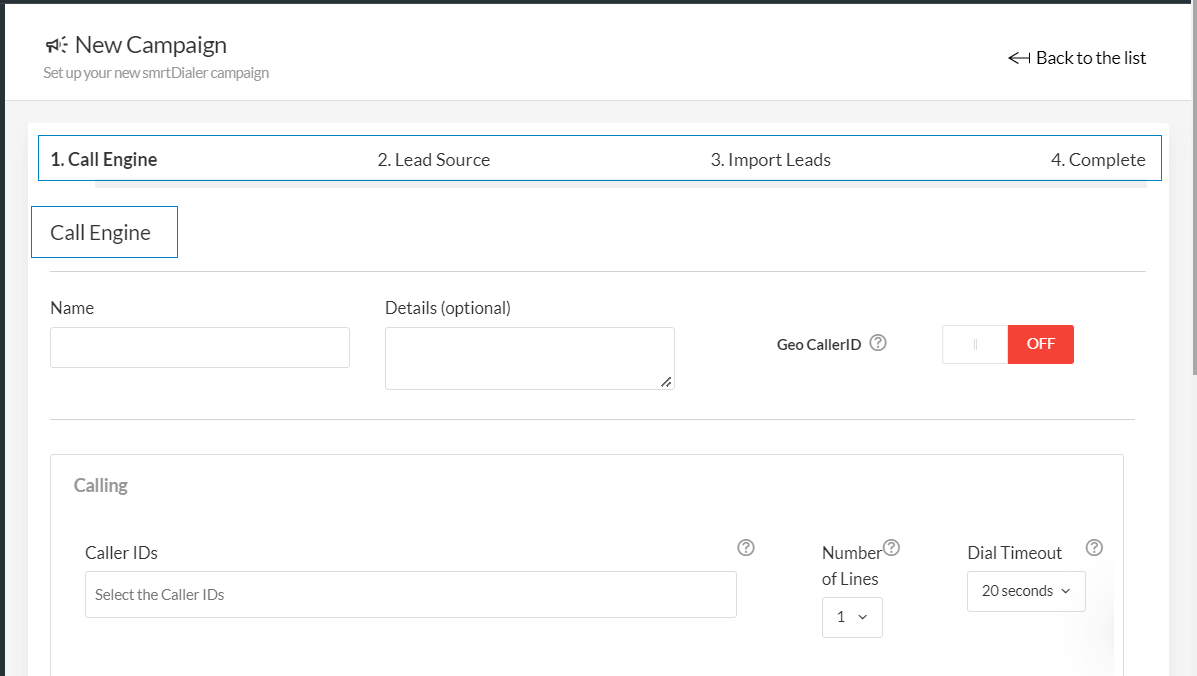1197x676 pixels.
Task: Open the Number of Lines dropdown
Action: coord(852,617)
